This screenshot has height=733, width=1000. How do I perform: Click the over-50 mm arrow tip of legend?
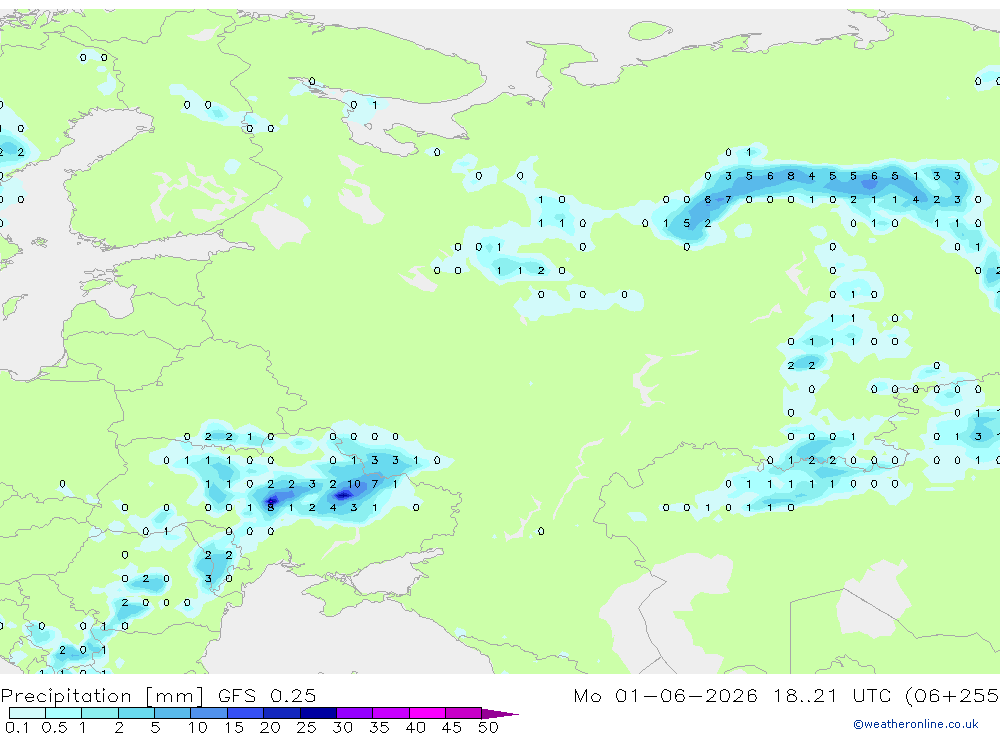pos(499,713)
